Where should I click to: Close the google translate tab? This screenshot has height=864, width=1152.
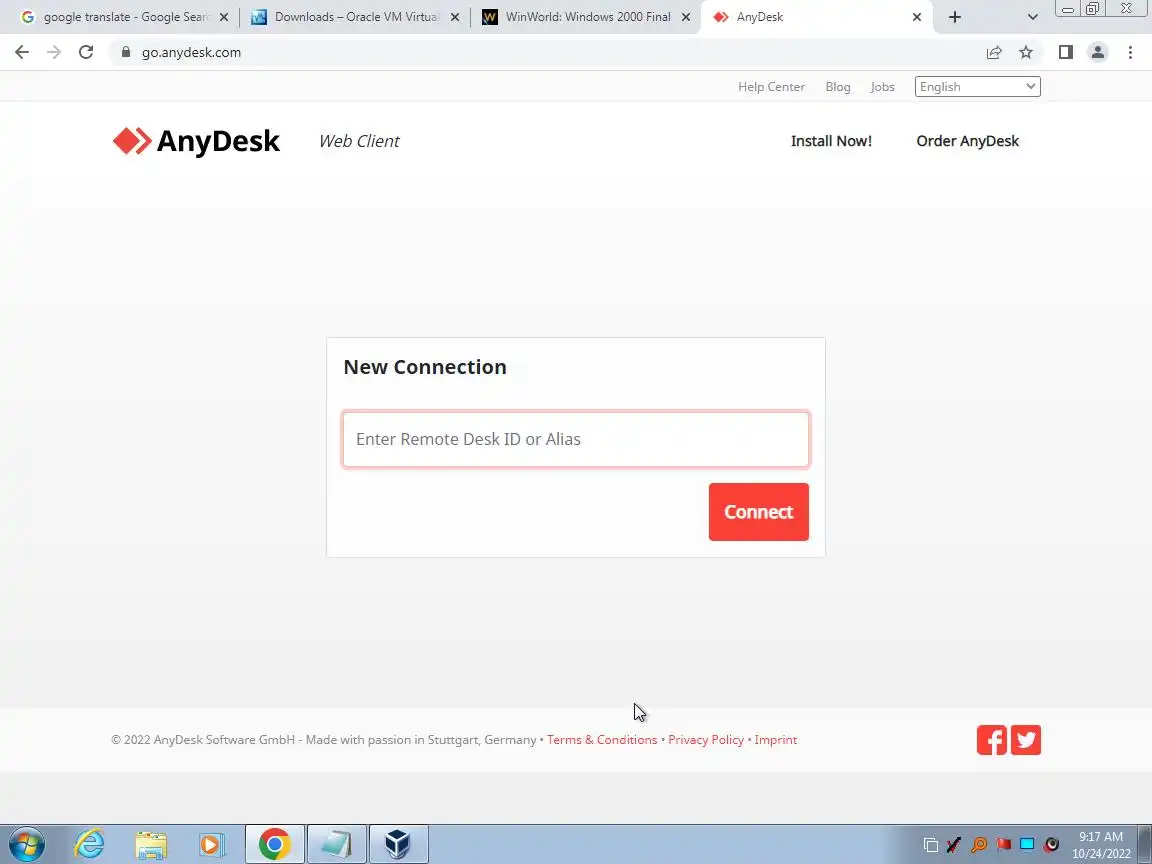click(x=224, y=17)
